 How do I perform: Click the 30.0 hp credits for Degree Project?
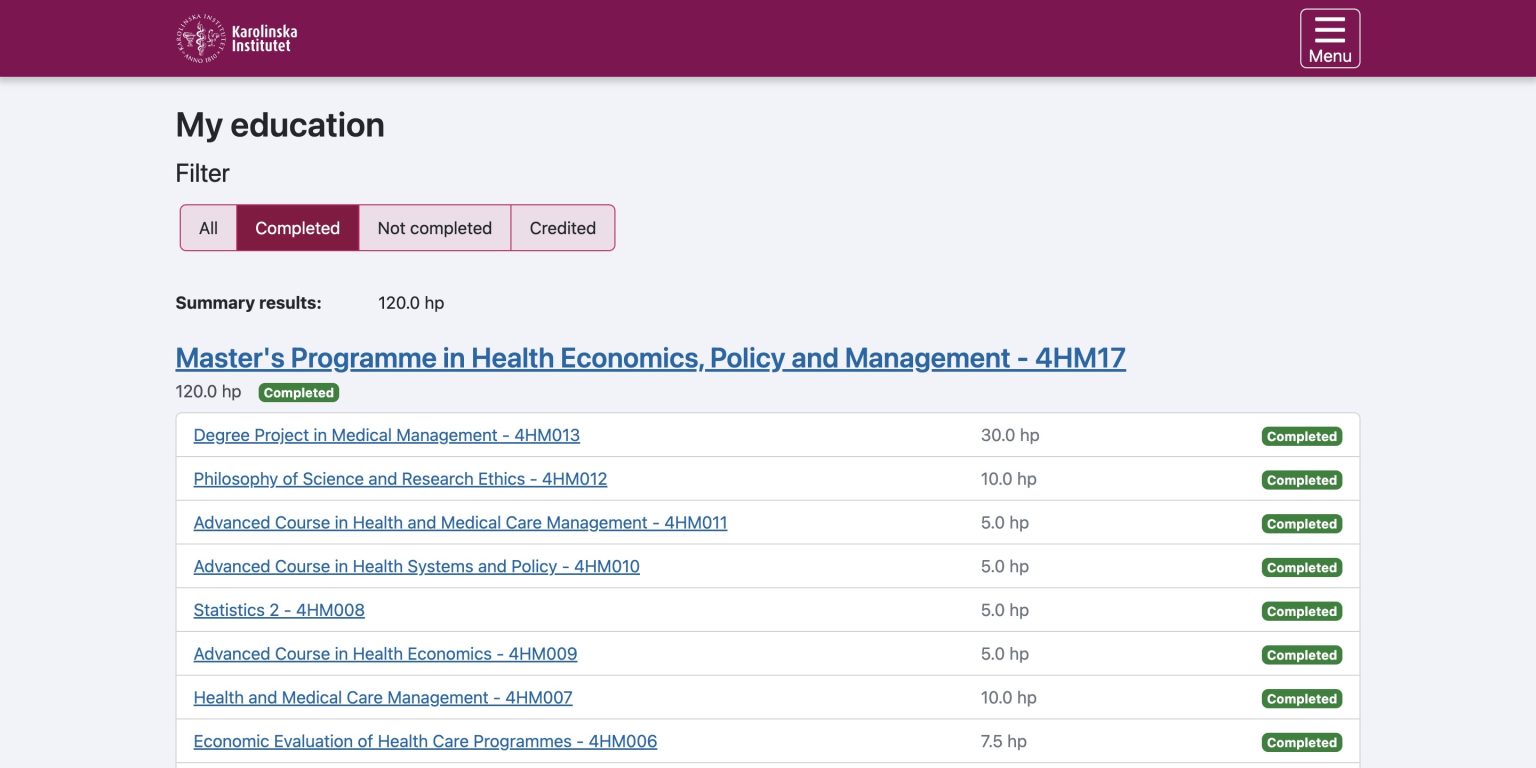point(1009,435)
